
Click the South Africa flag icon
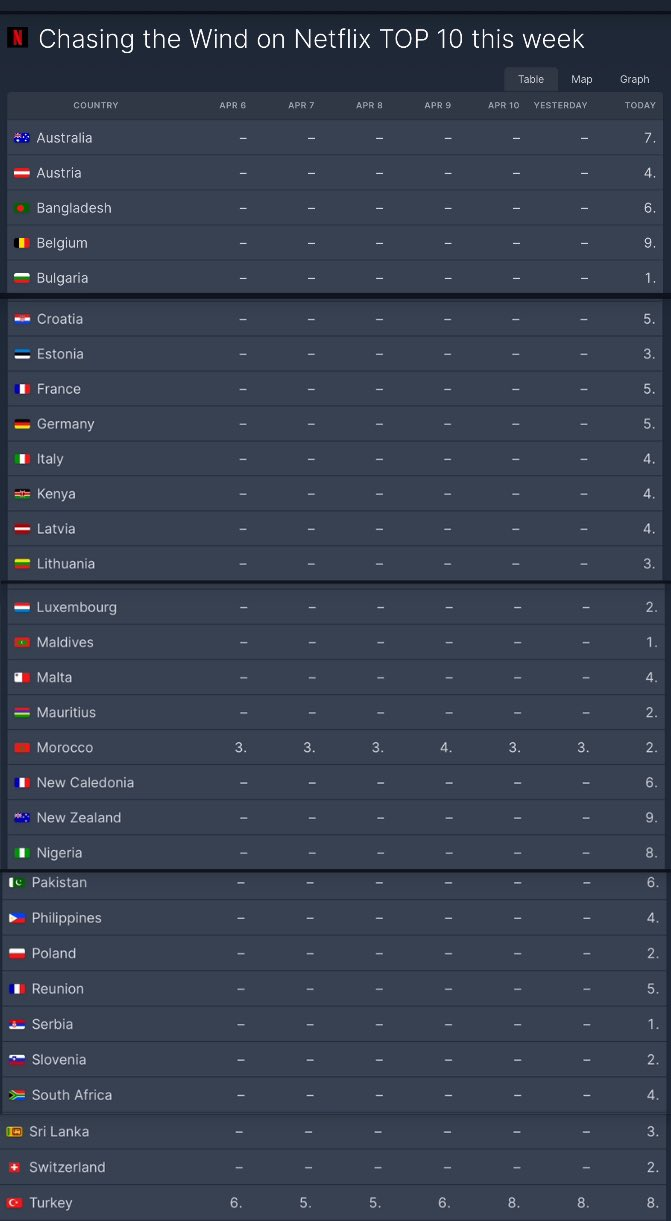(17, 1095)
